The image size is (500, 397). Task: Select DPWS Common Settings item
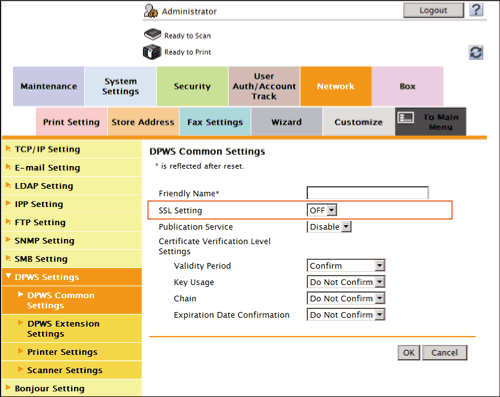click(x=72, y=300)
